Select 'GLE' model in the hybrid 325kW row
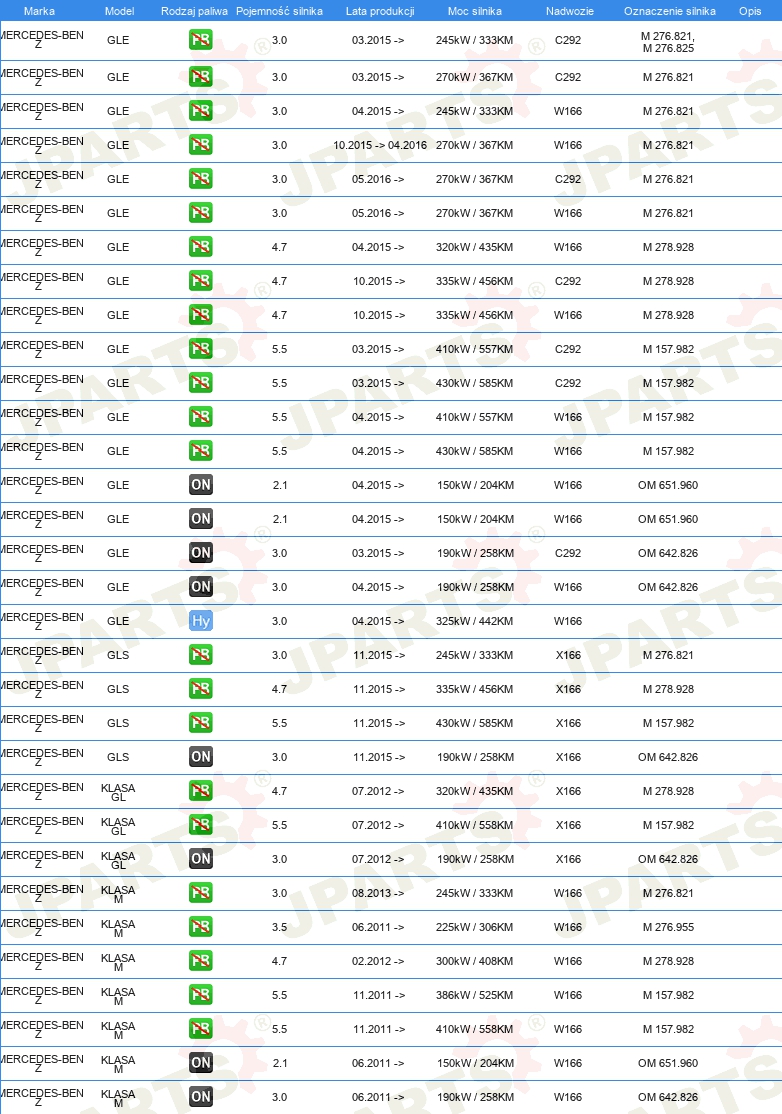Screen dimensions: 782x1114 pyautogui.click(x=118, y=621)
